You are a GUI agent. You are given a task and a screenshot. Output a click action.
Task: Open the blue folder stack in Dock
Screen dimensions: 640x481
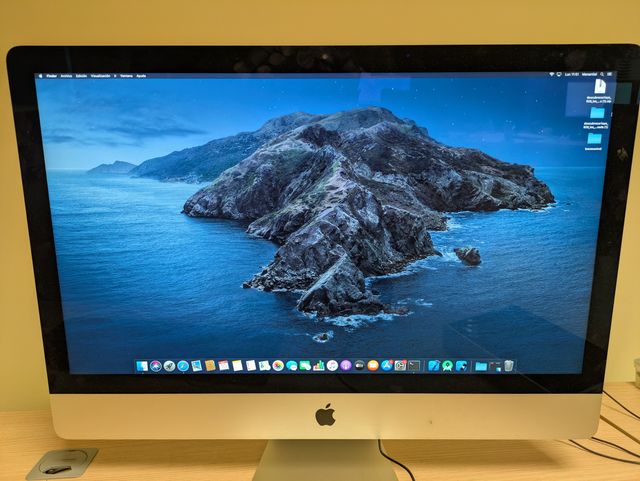click(480, 366)
